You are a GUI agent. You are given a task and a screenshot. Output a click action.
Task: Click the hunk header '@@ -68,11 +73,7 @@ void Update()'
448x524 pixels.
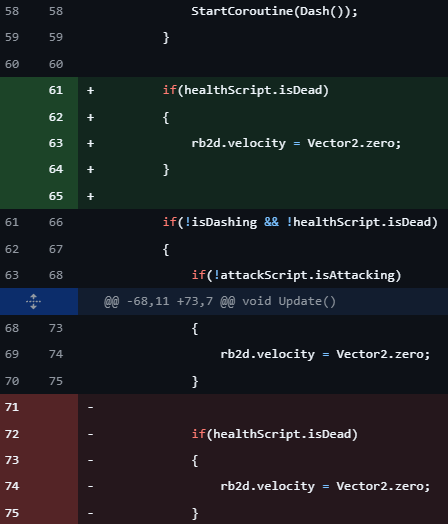click(x=220, y=301)
